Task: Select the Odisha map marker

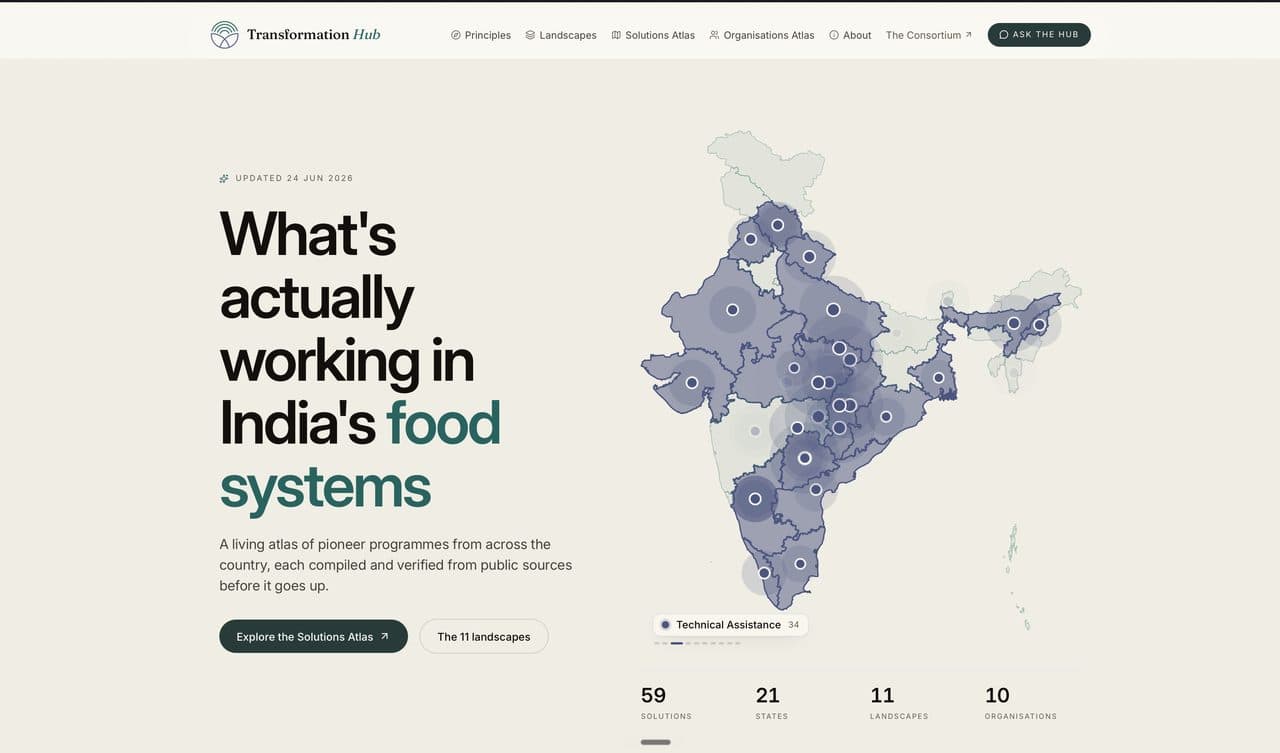Action: point(886,416)
